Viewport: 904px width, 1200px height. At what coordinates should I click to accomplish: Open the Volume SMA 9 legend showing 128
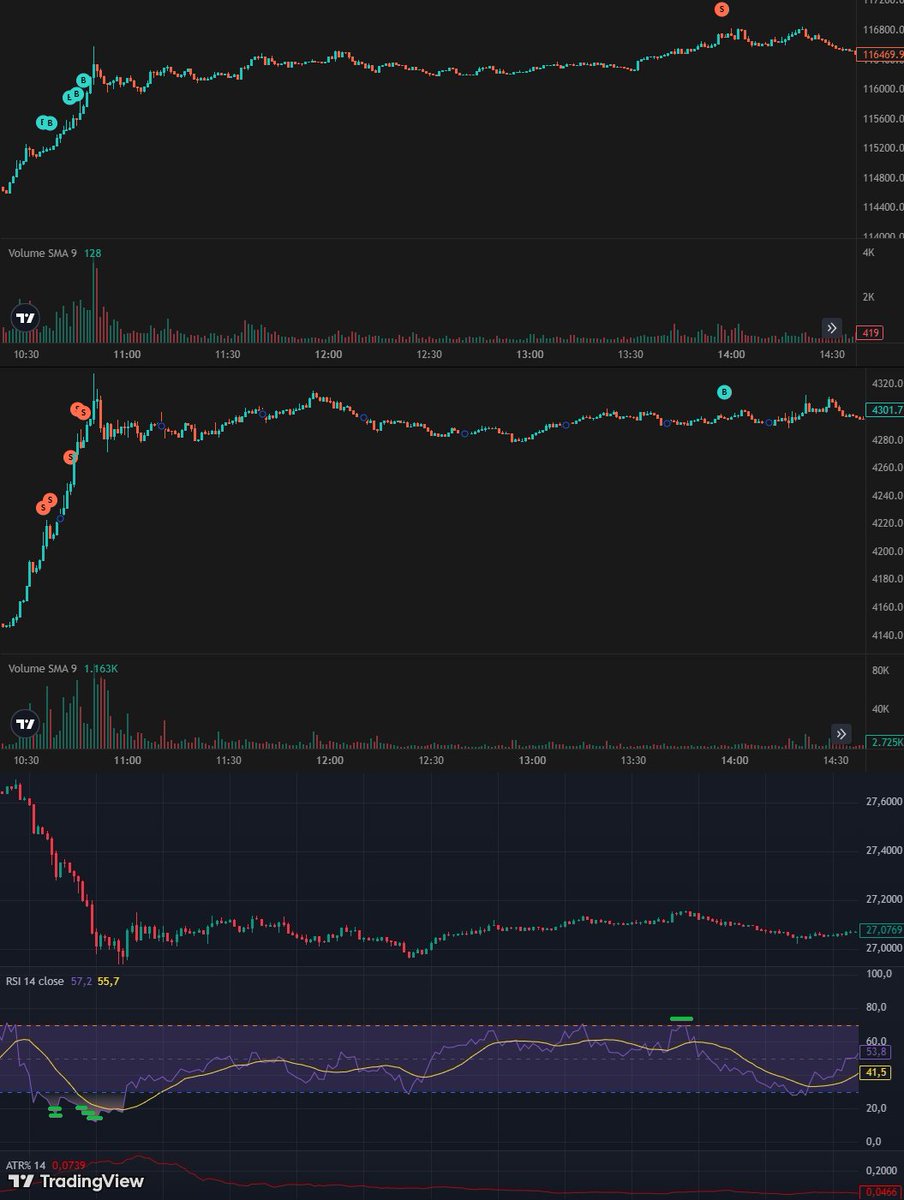click(x=55, y=253)
